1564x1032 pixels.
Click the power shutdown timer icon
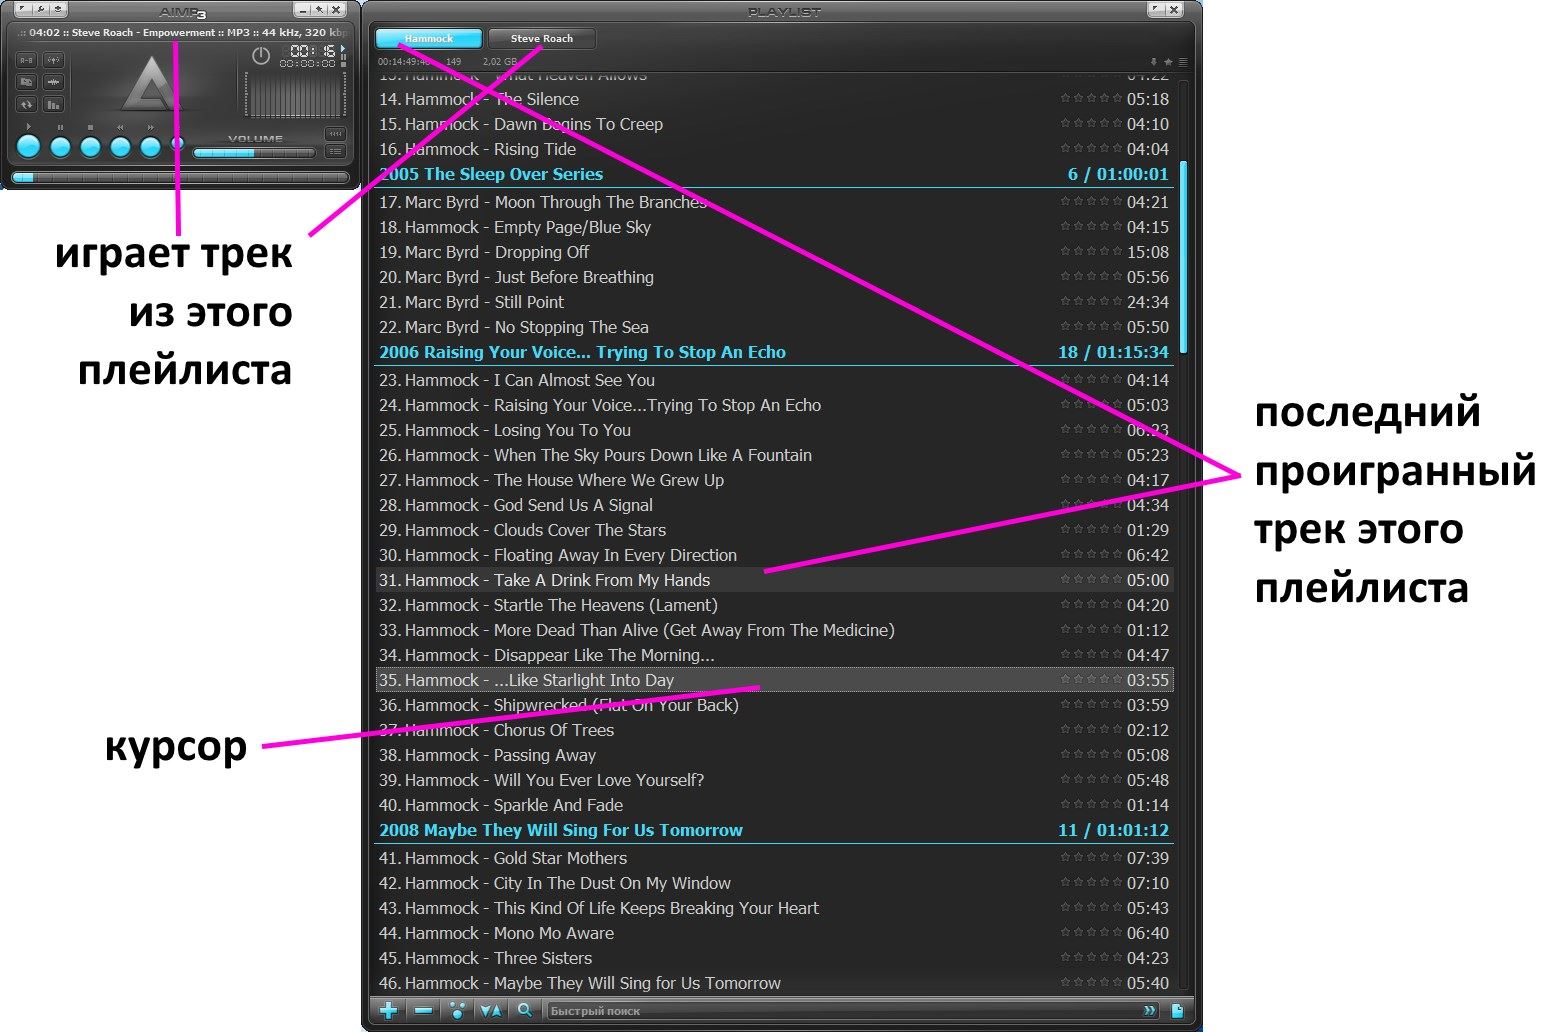click(261, 56)
